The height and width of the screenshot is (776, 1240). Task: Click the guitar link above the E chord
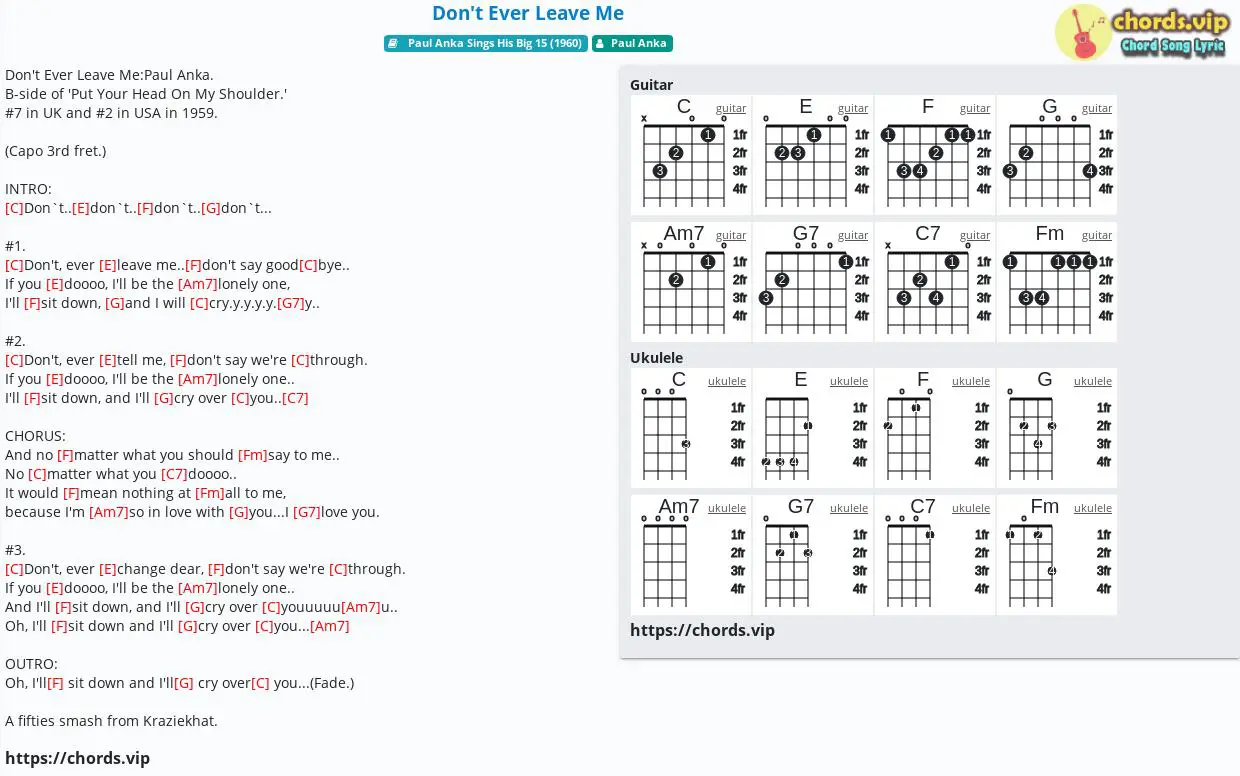pyautogui.click(x=853, y=108)
